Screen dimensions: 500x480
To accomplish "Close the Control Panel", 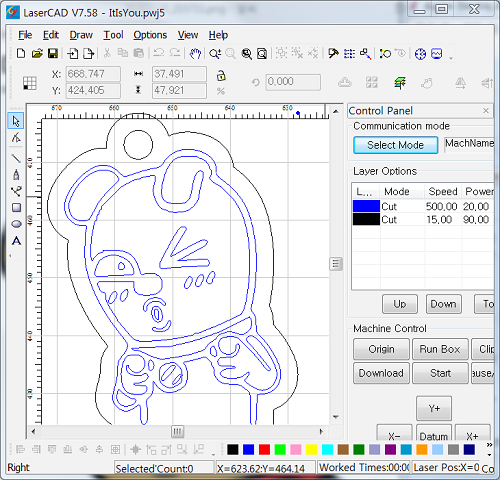I will tap(486, 111).
